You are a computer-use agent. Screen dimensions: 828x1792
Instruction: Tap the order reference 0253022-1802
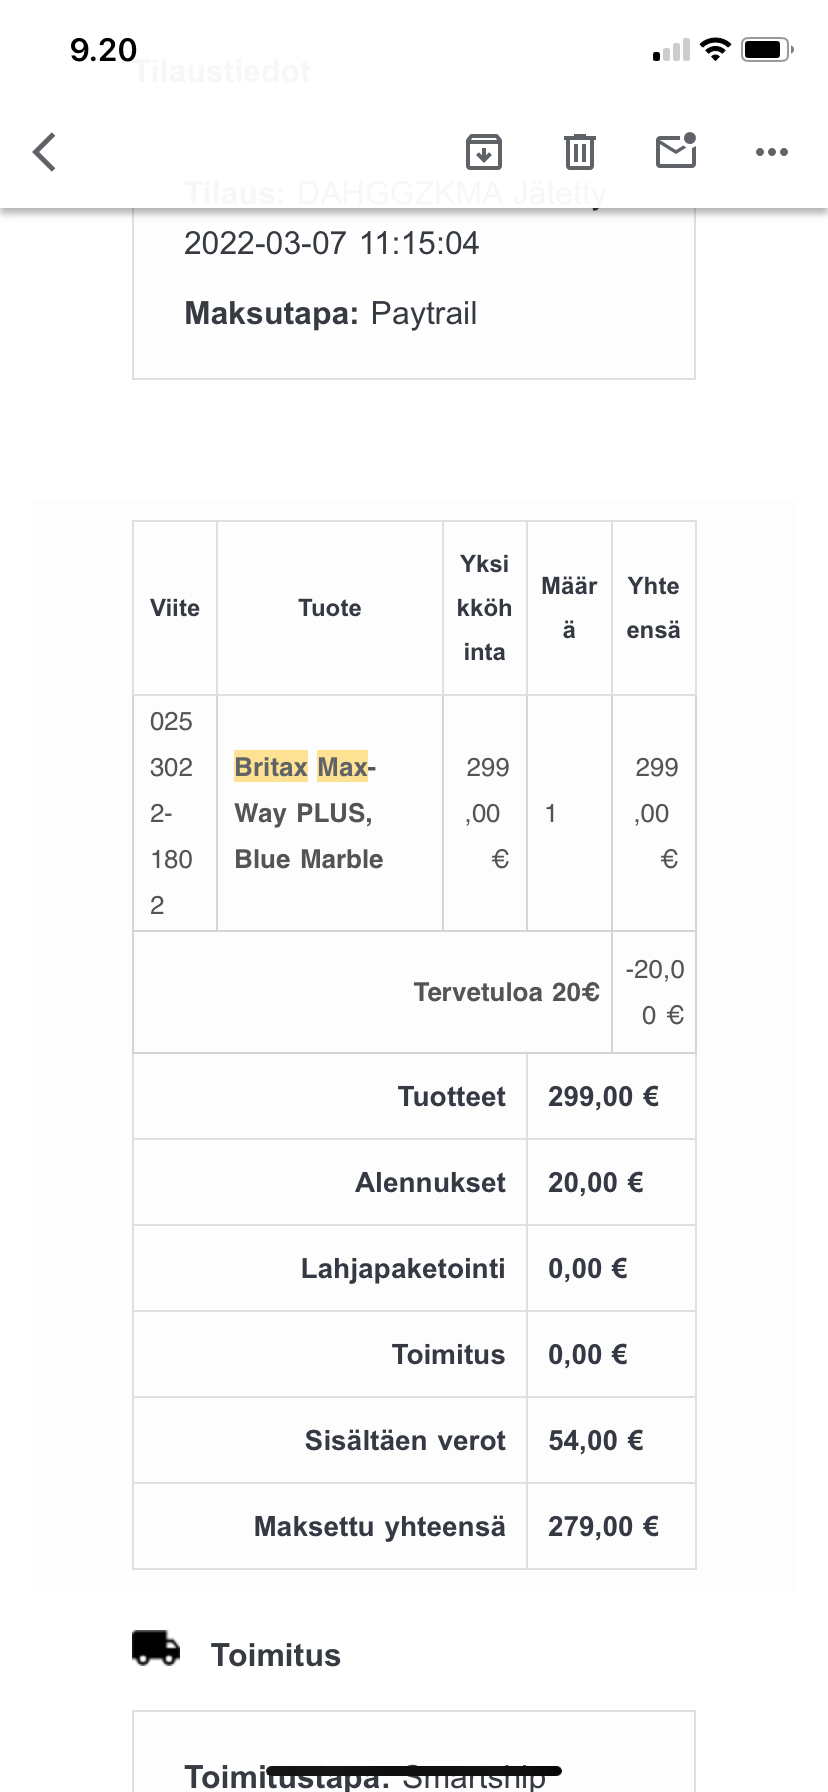[172, 813]
